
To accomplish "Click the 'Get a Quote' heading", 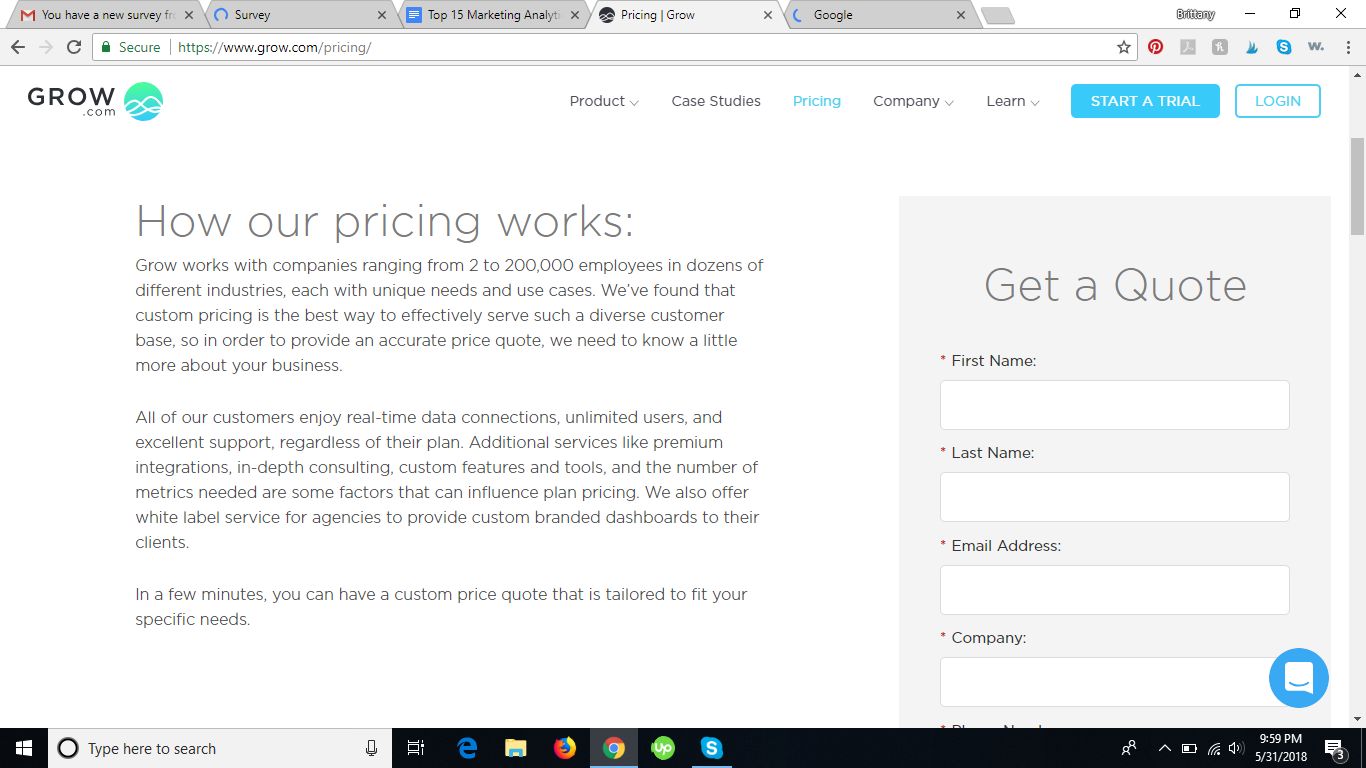I will tap(1115, 285).
